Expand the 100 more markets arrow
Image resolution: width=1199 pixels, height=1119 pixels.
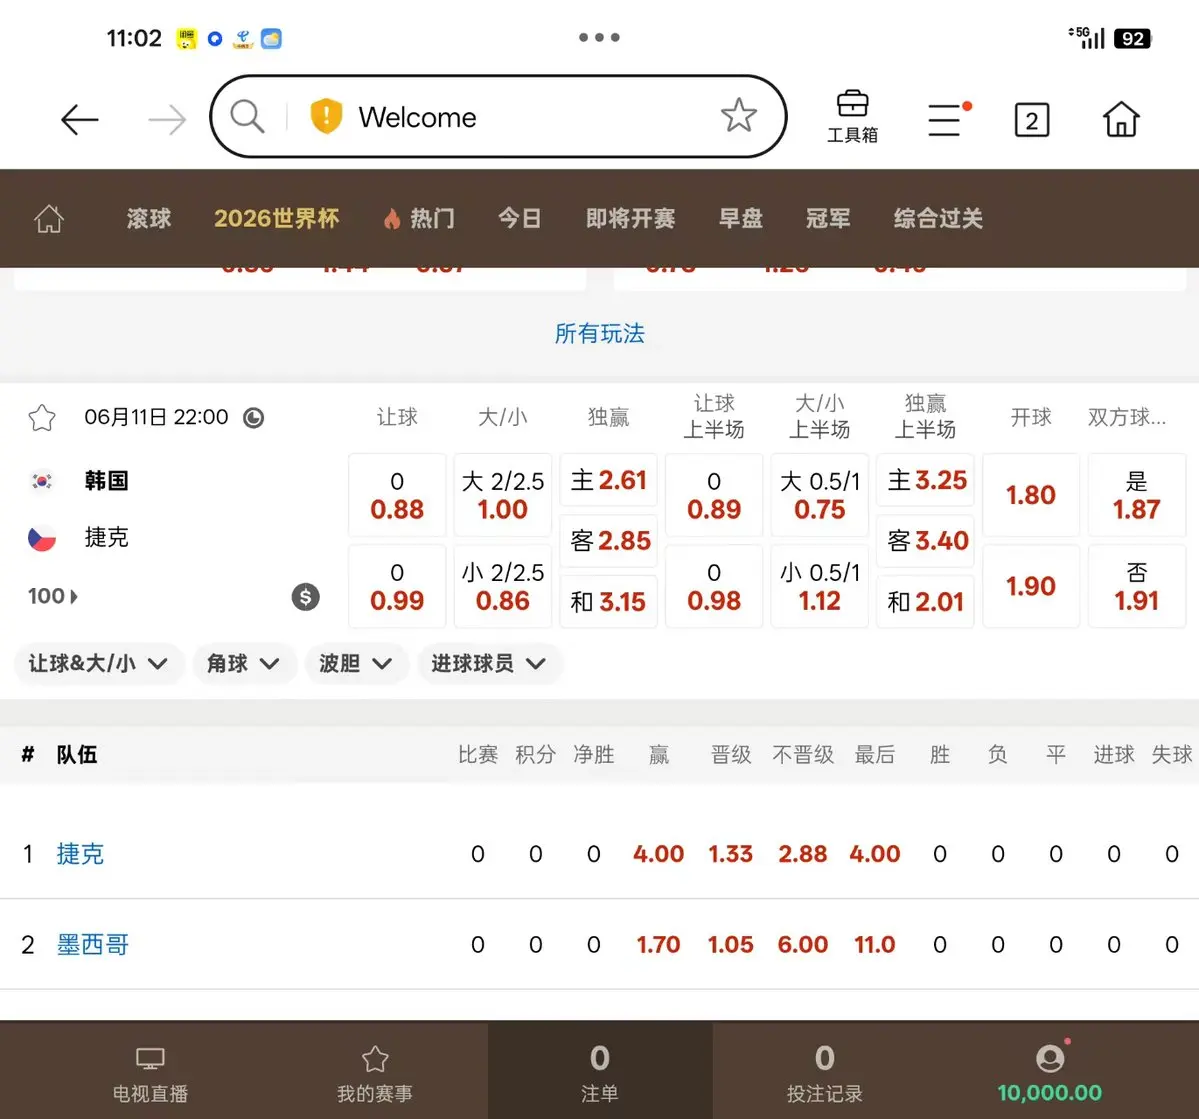(x=53, y=596)
